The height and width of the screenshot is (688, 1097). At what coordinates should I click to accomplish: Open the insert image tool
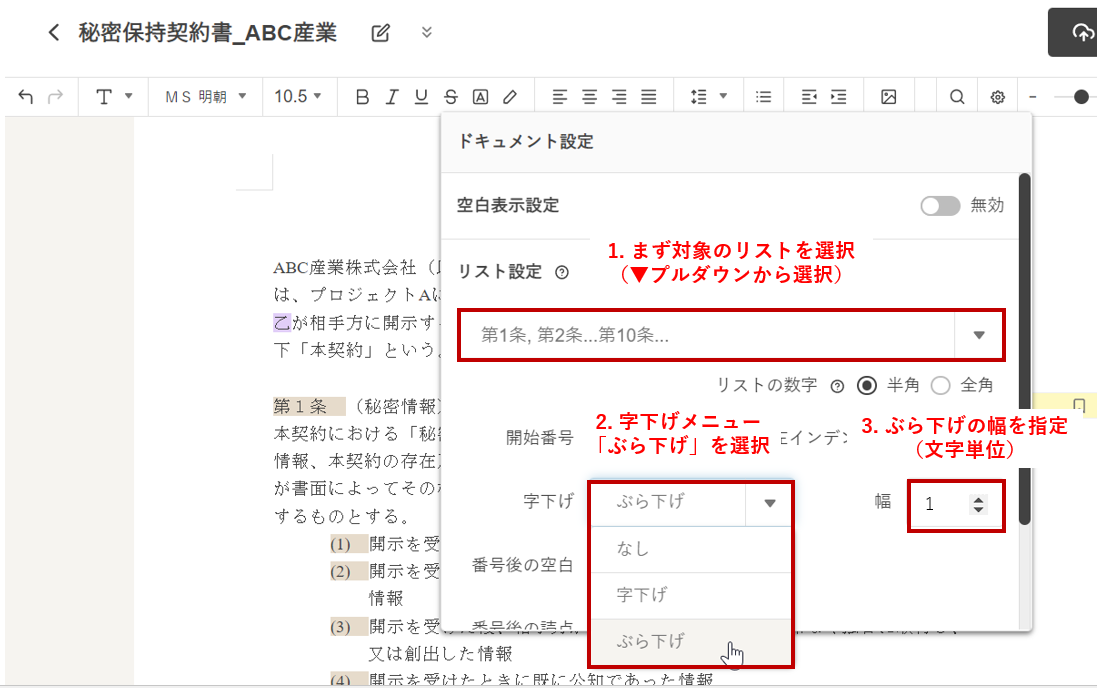pos(888,97)
